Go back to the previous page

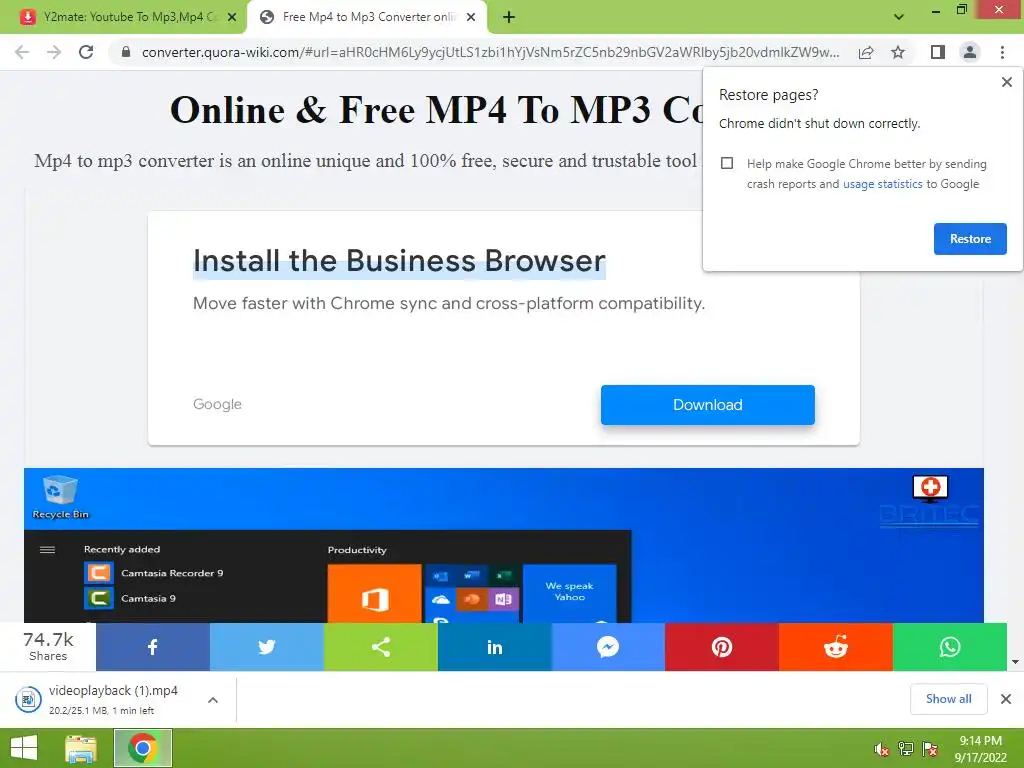[x=22, y=52]
